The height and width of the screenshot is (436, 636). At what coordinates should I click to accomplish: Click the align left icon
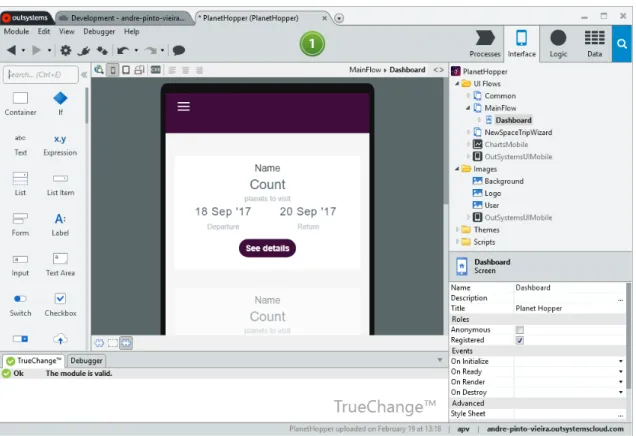172,70
